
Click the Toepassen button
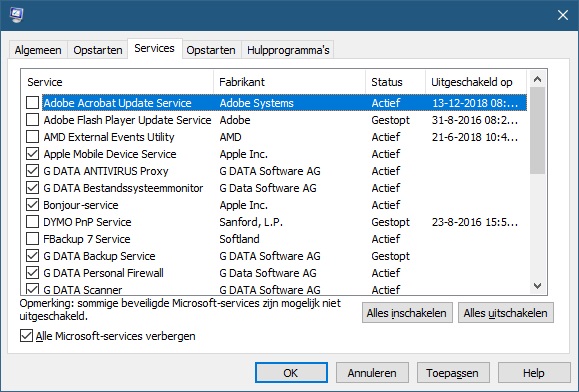453,373
